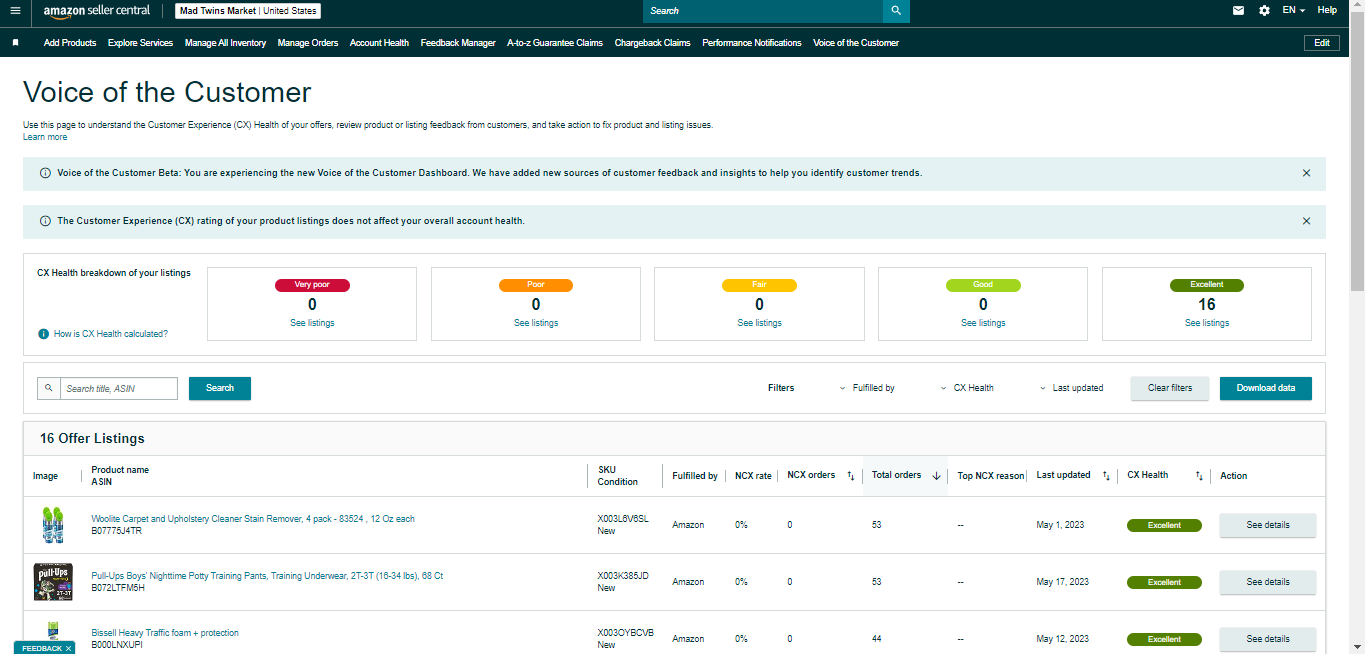
Task: Close the Feedback tab widget
Action: [x=68, y=648]
